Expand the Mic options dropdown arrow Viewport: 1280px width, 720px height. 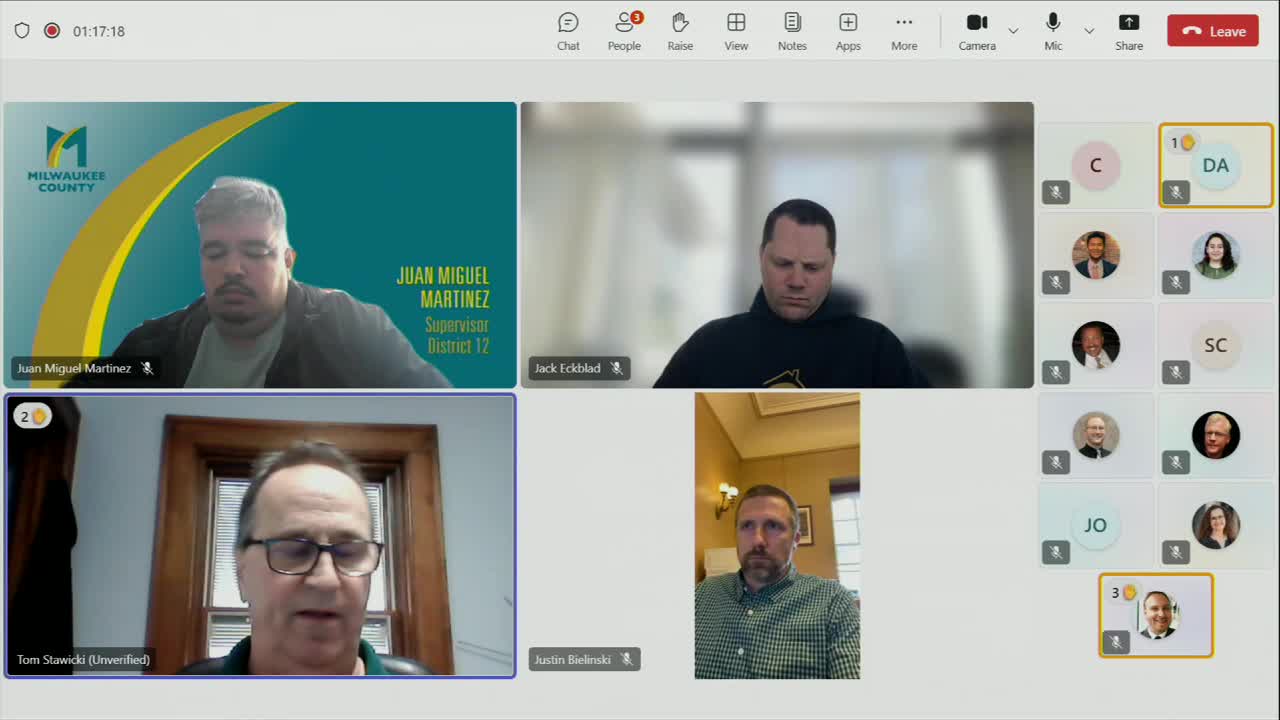point(1089,31)
